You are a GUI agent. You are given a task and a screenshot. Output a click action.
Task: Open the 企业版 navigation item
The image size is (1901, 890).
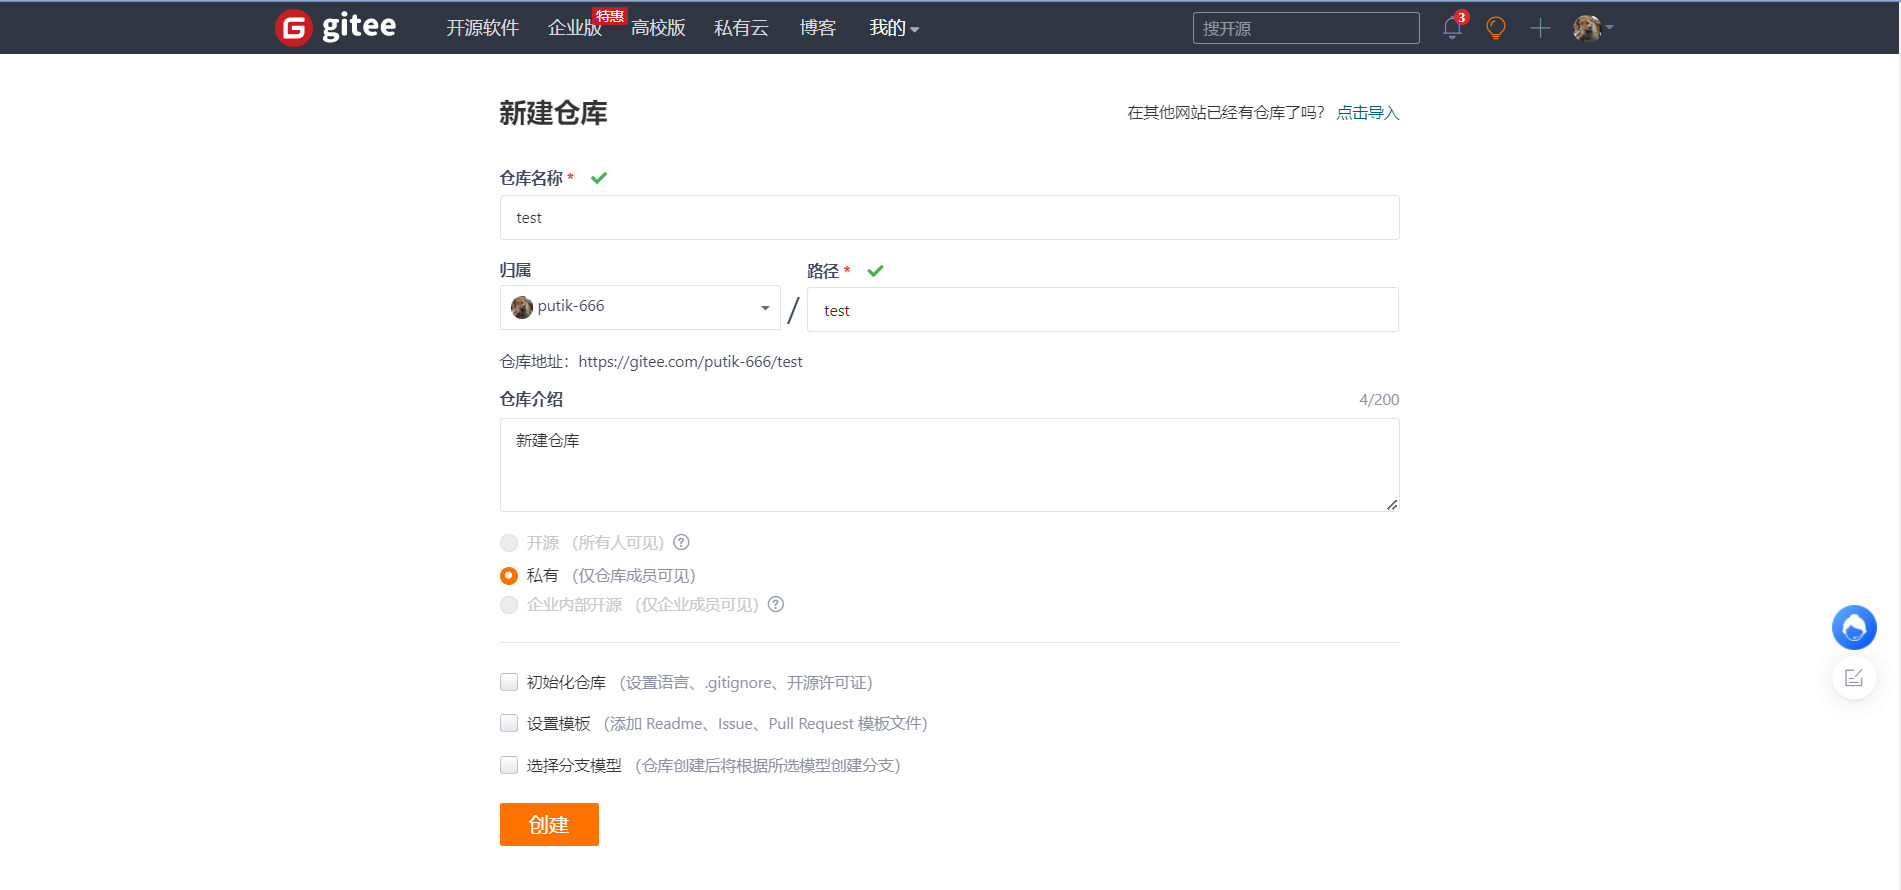tap(574, 28)
